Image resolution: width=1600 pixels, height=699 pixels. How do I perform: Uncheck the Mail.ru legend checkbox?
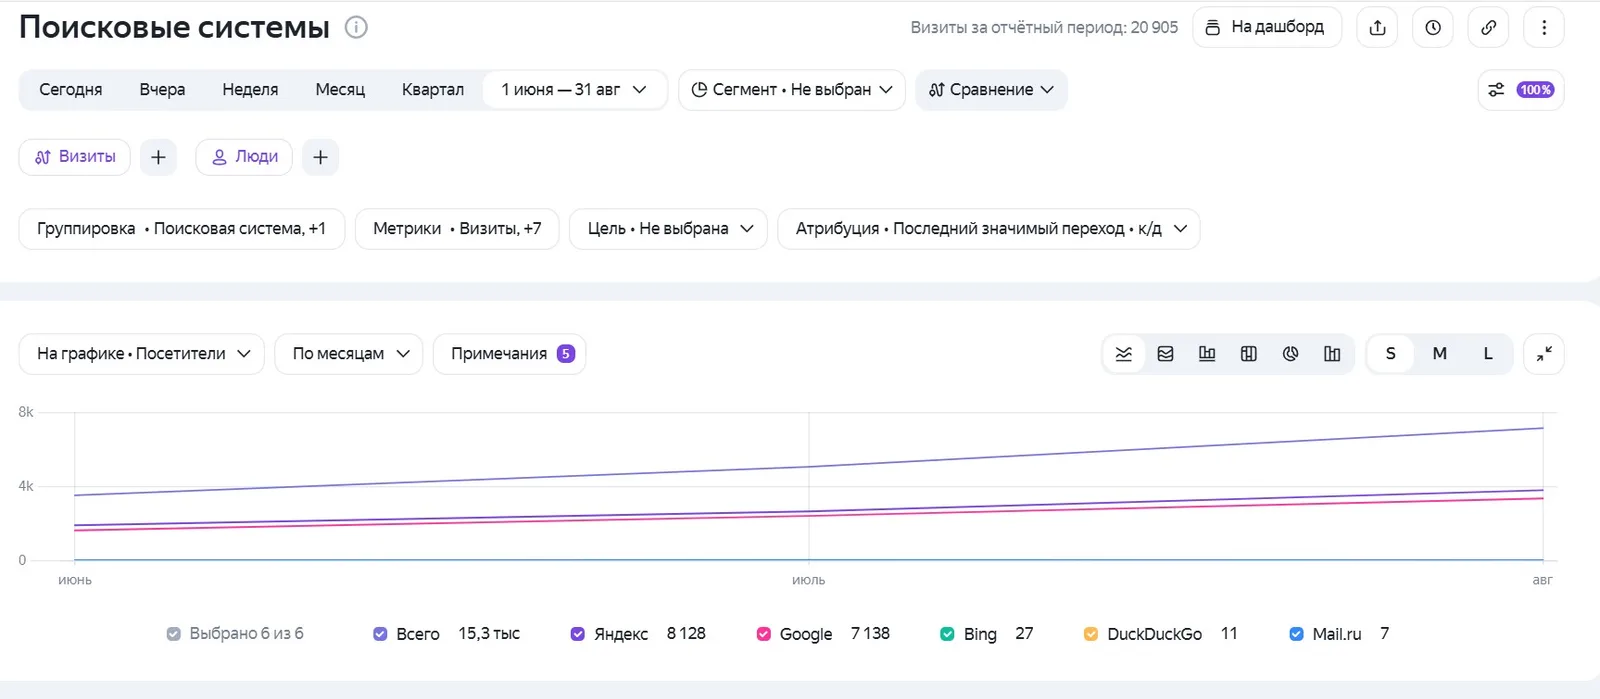tap(1296, 634)
